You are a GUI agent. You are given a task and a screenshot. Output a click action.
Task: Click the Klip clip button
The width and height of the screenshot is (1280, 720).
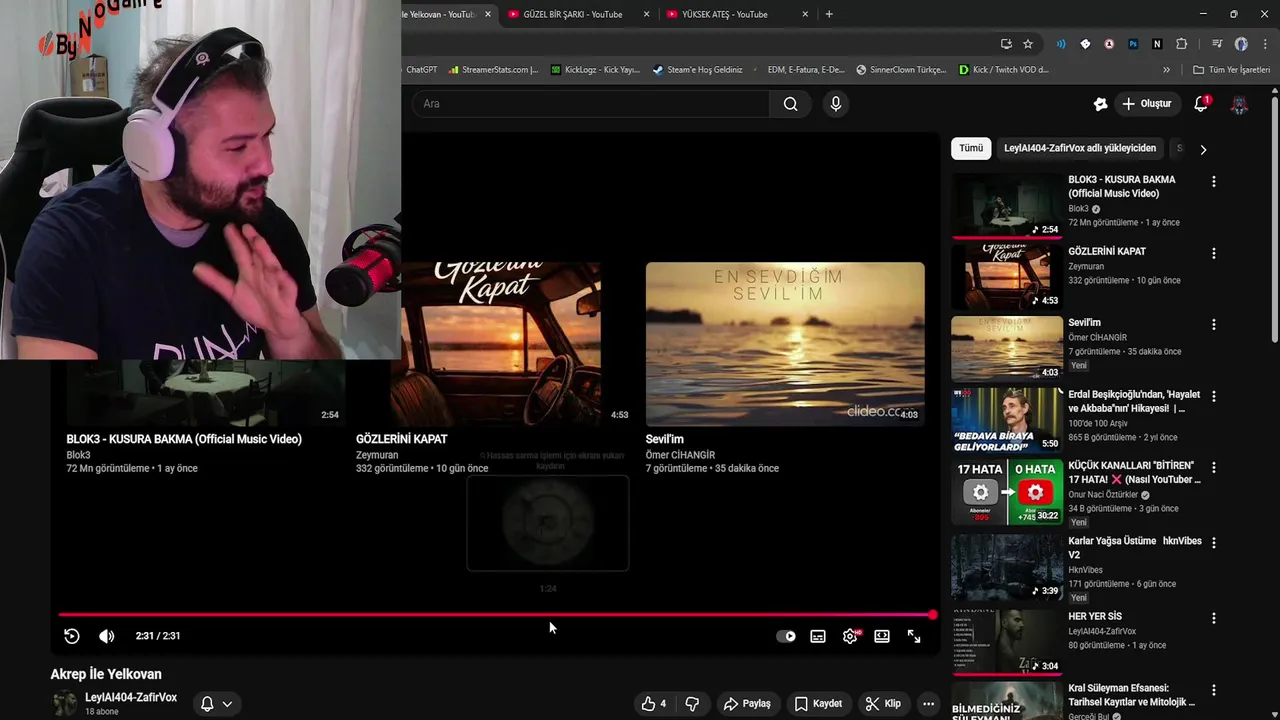click(x=883, y=703)
